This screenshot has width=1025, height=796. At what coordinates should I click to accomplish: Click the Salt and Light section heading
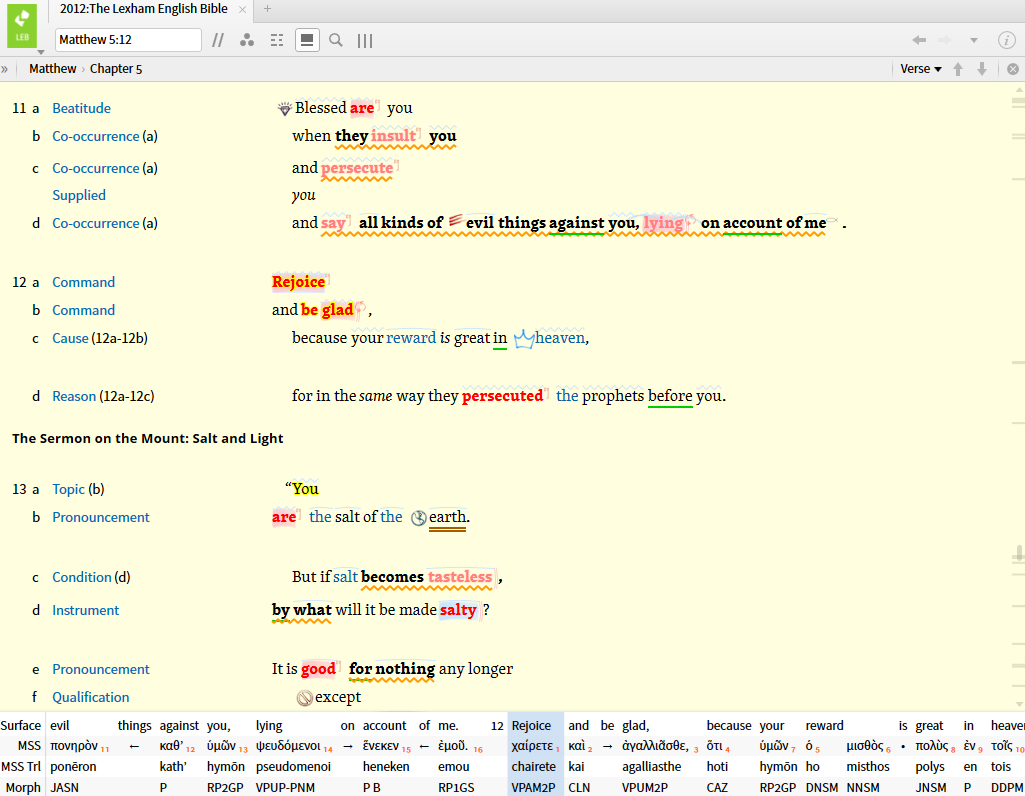pos(148,439)
